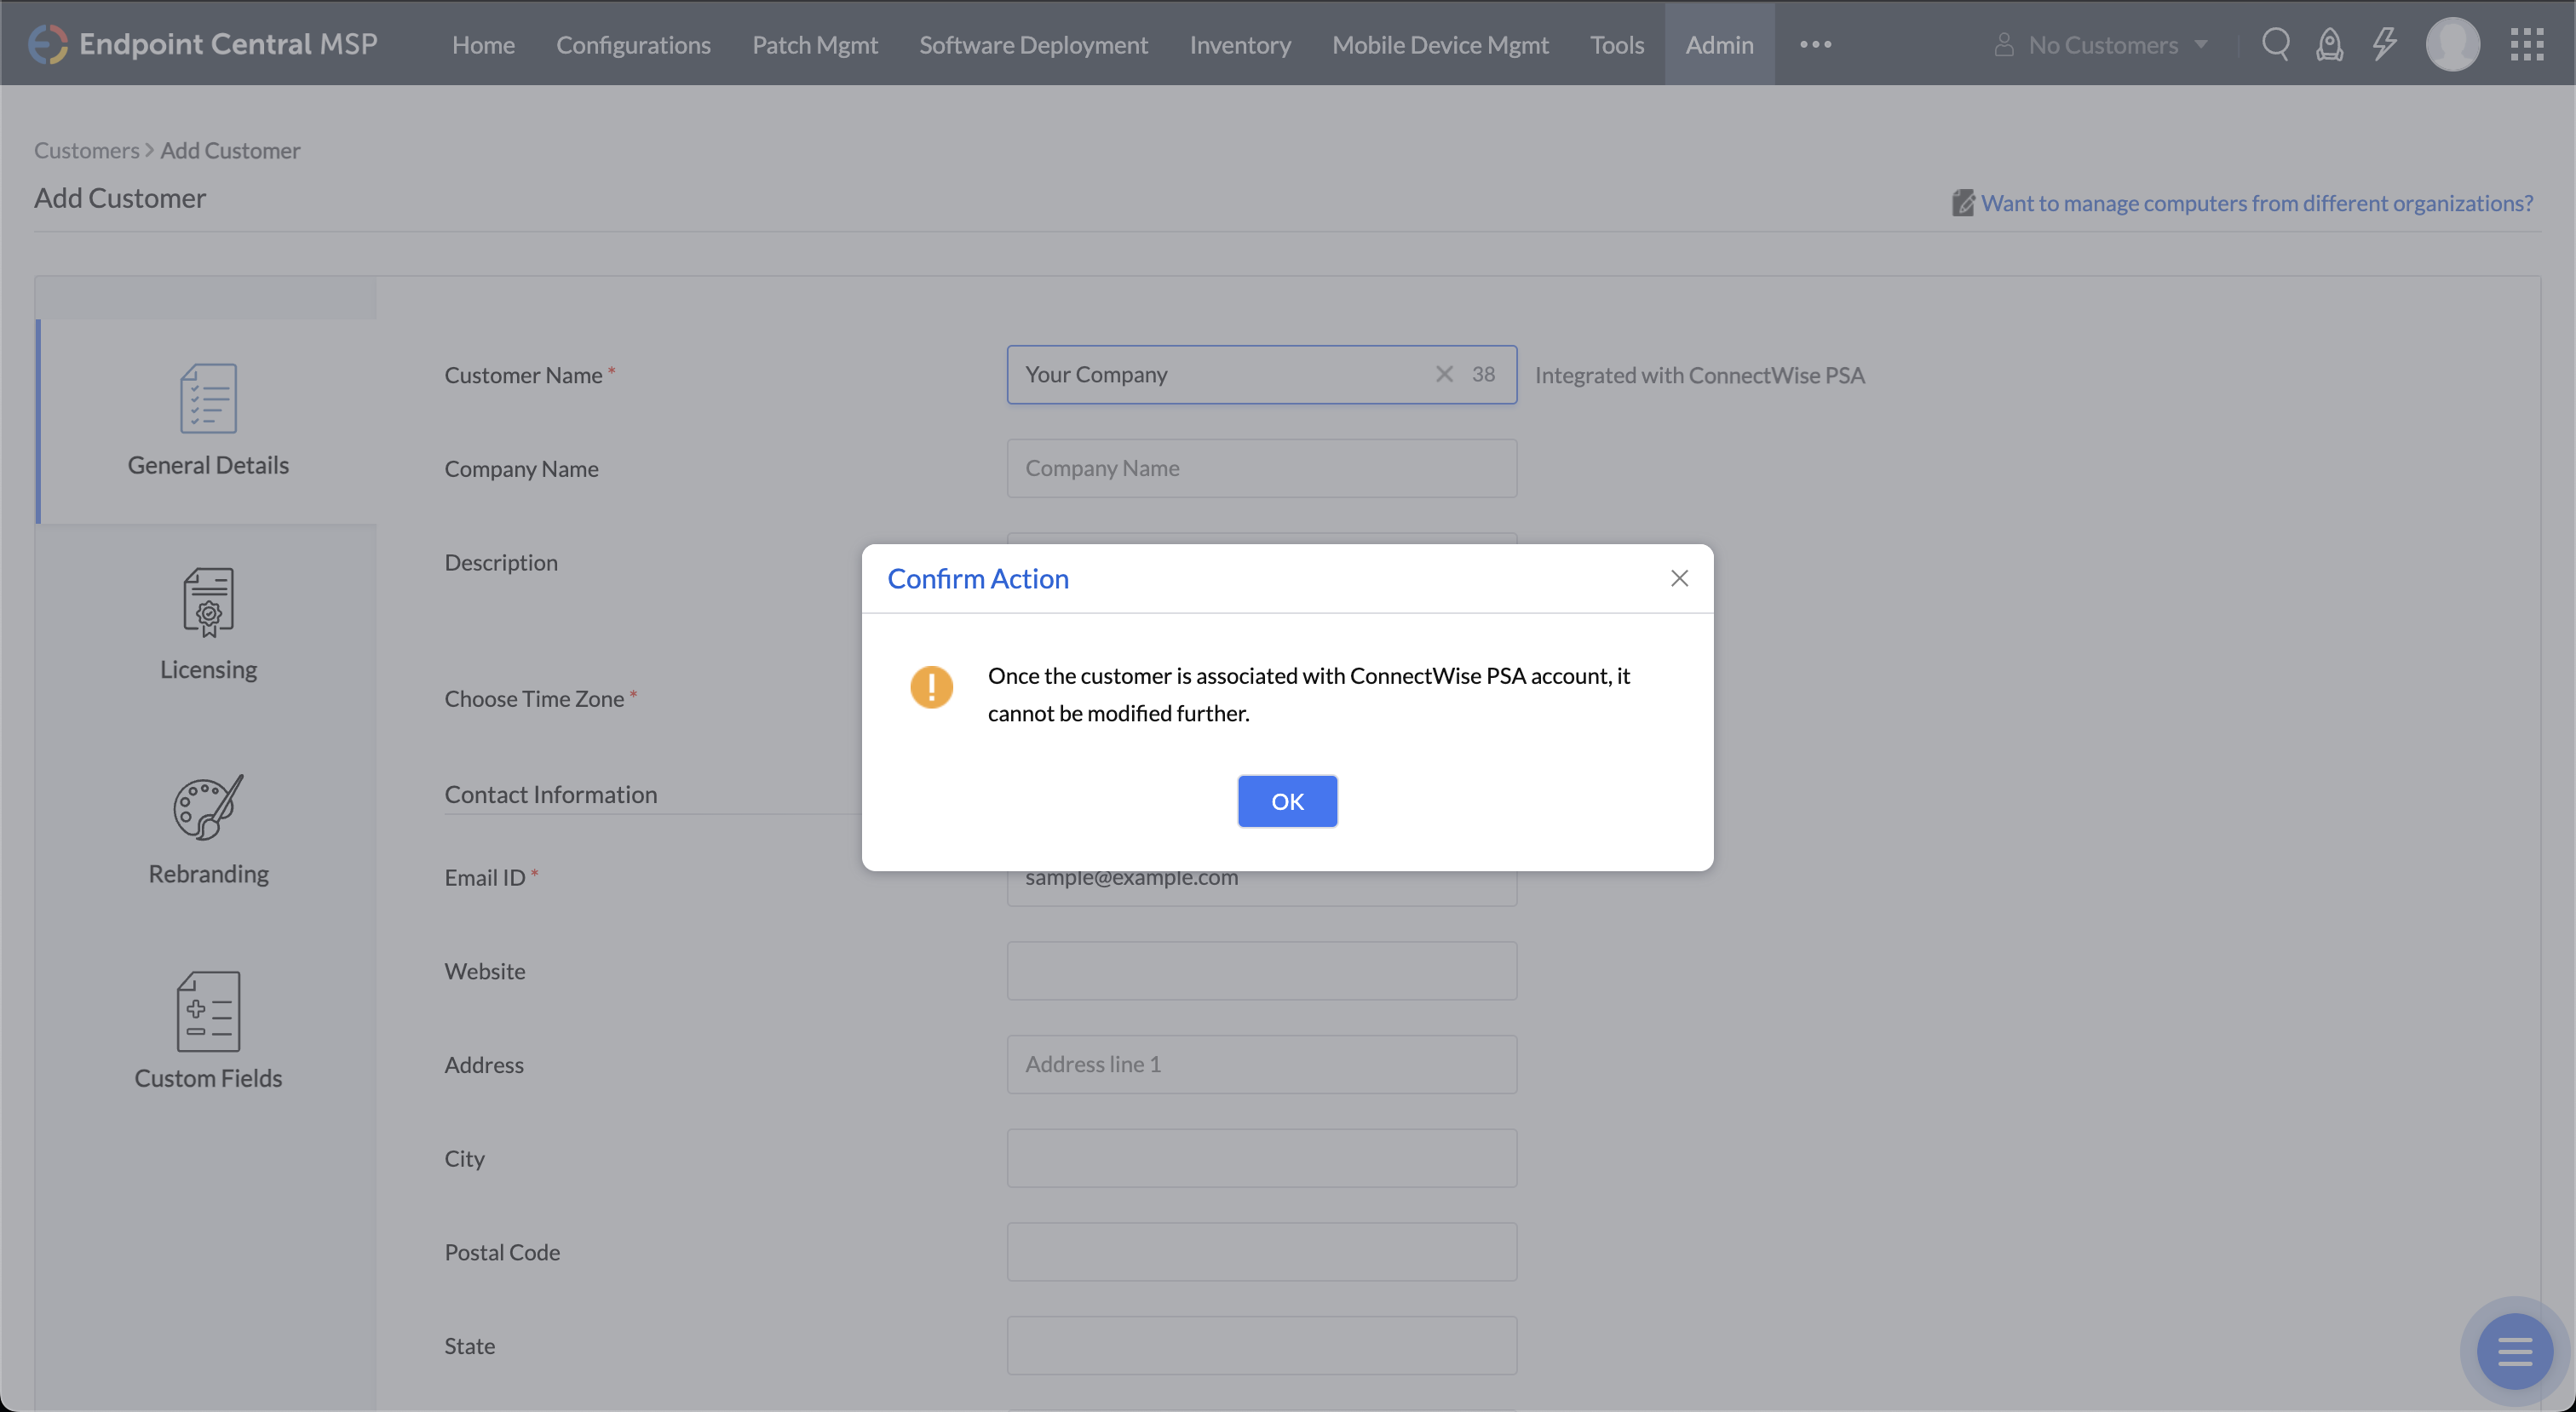Image resolution: width=2576 pixels, height=1412 pixels.
Task: Open the apps grid icon
Action: (2526, 44)
